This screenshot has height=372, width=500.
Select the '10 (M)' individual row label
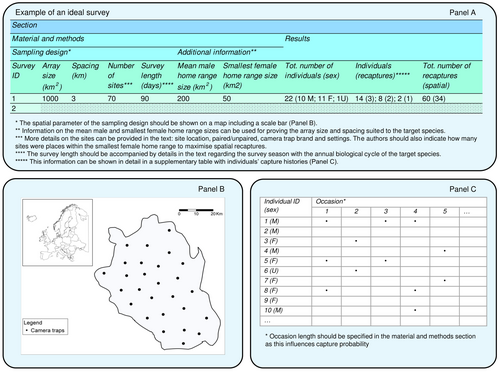(x=273, y=310)
